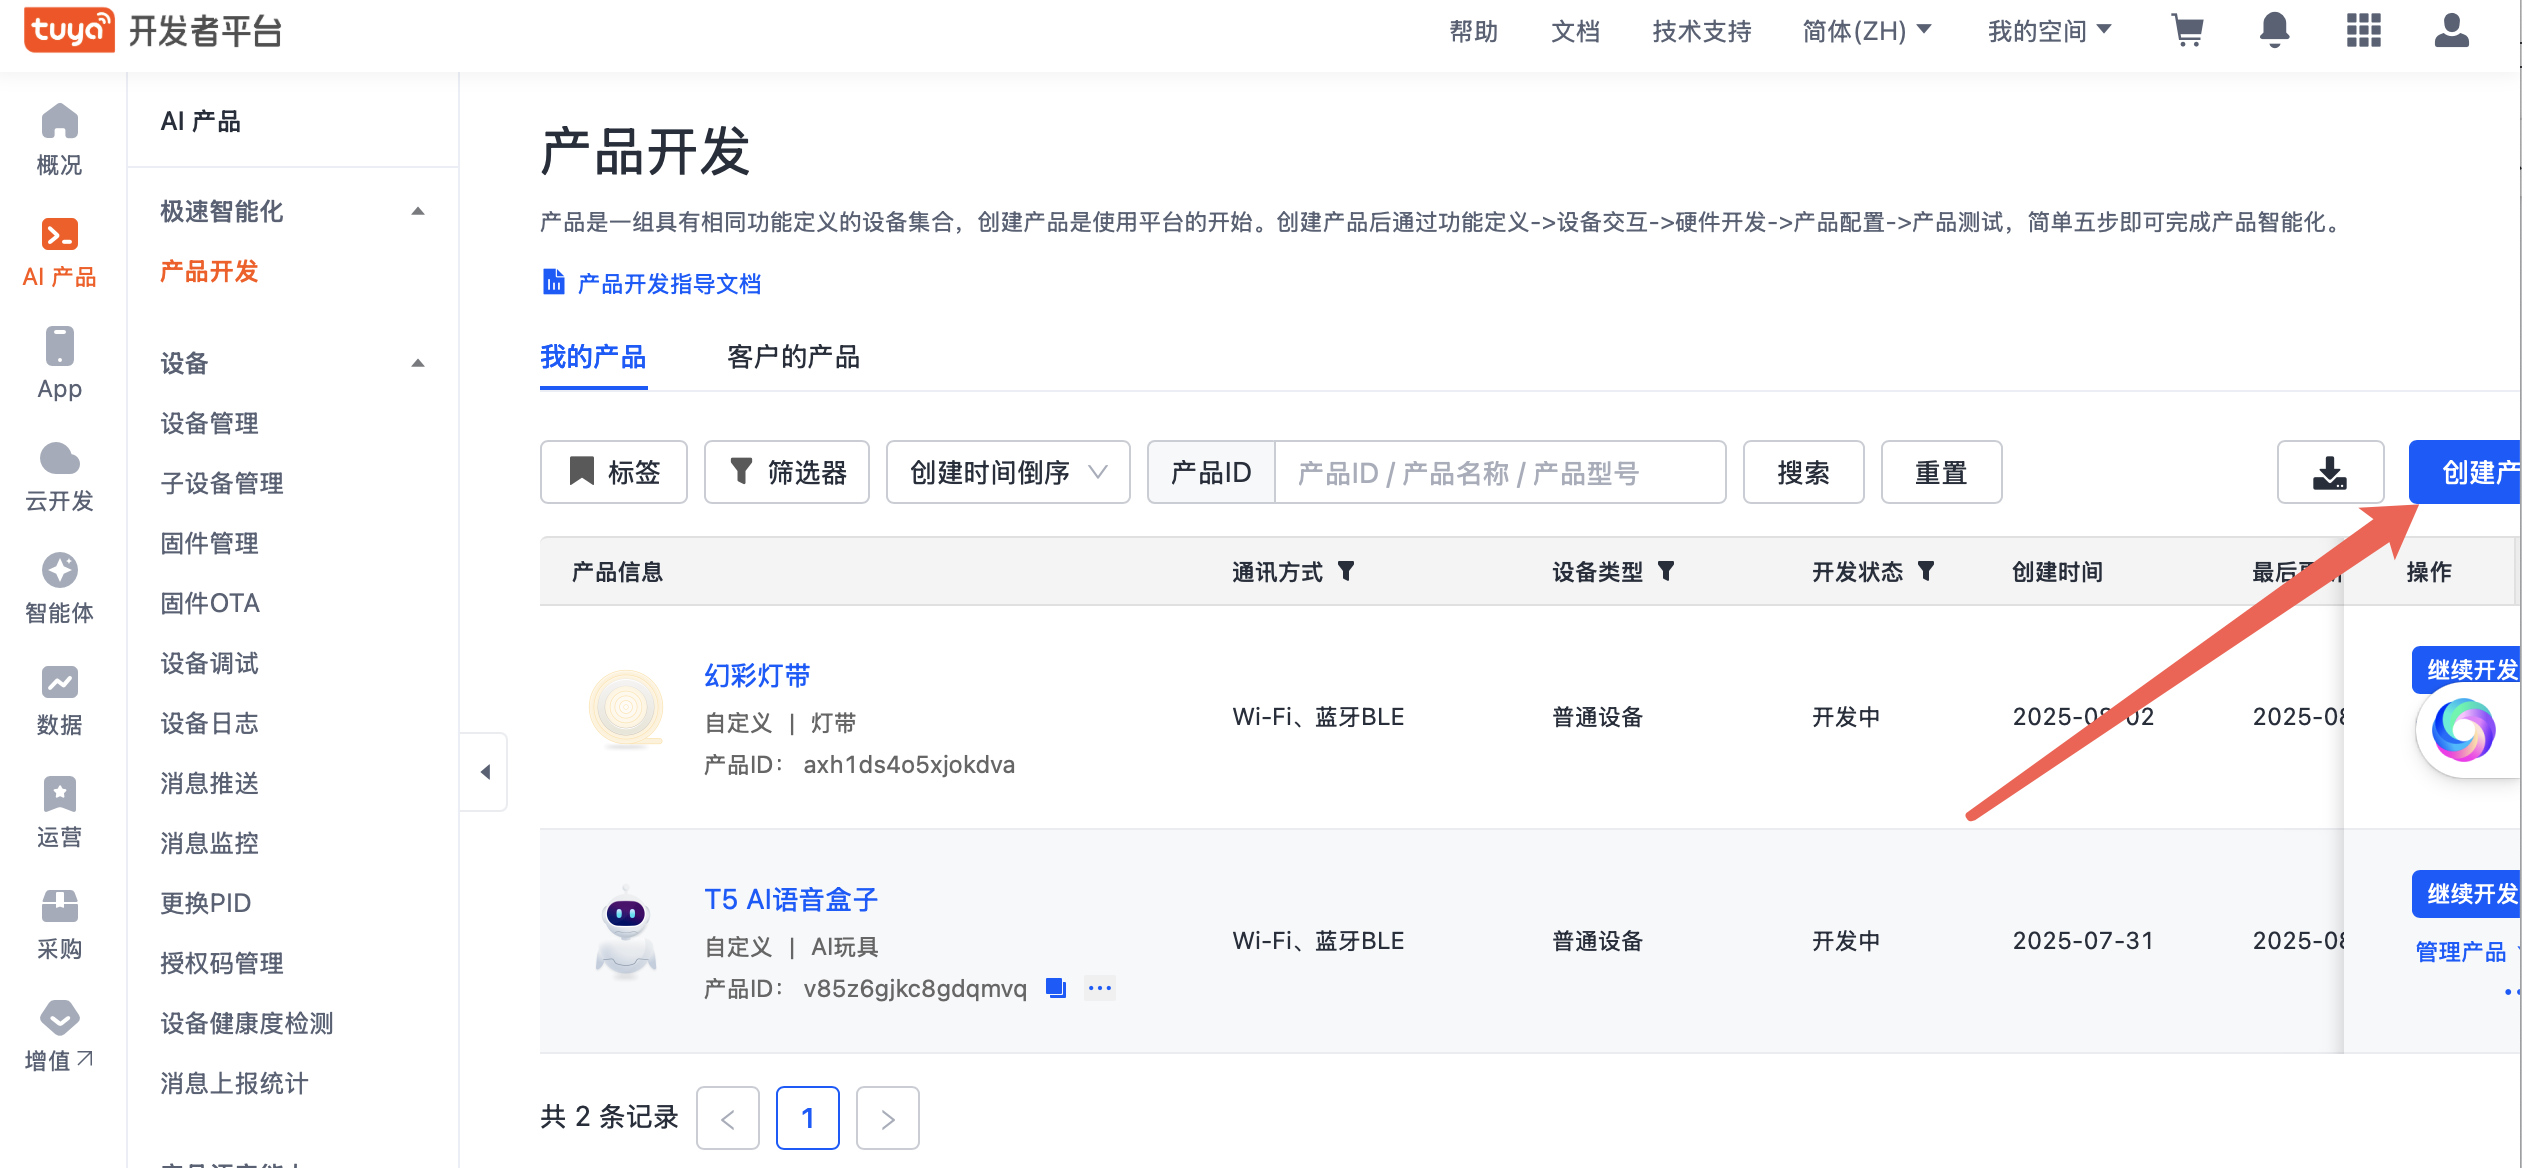Screen dimensions: 2522x1168
Task: Expand the 简体(ZH) language dropdown
Action: coord(1868,30)
